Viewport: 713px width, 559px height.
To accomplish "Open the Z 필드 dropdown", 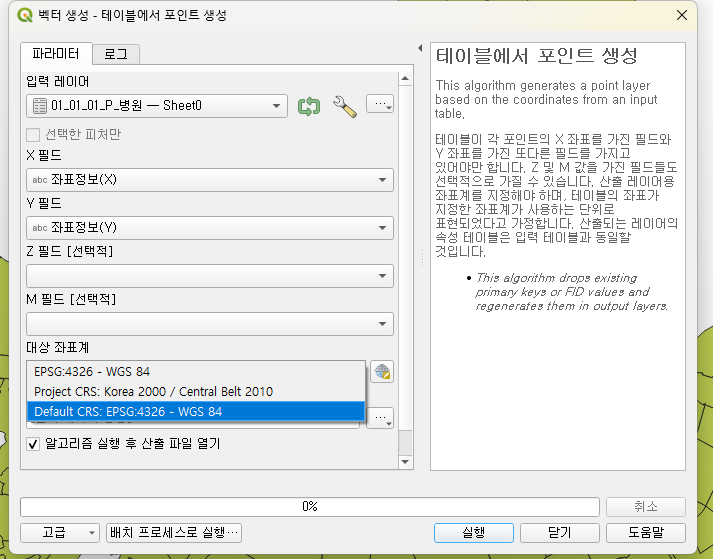I will tap(210, 276).
